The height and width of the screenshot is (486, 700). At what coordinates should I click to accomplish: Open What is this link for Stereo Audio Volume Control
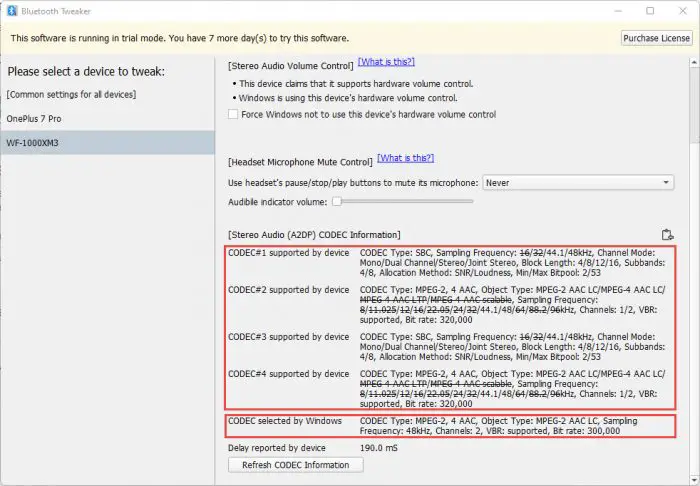click(386, 62)
